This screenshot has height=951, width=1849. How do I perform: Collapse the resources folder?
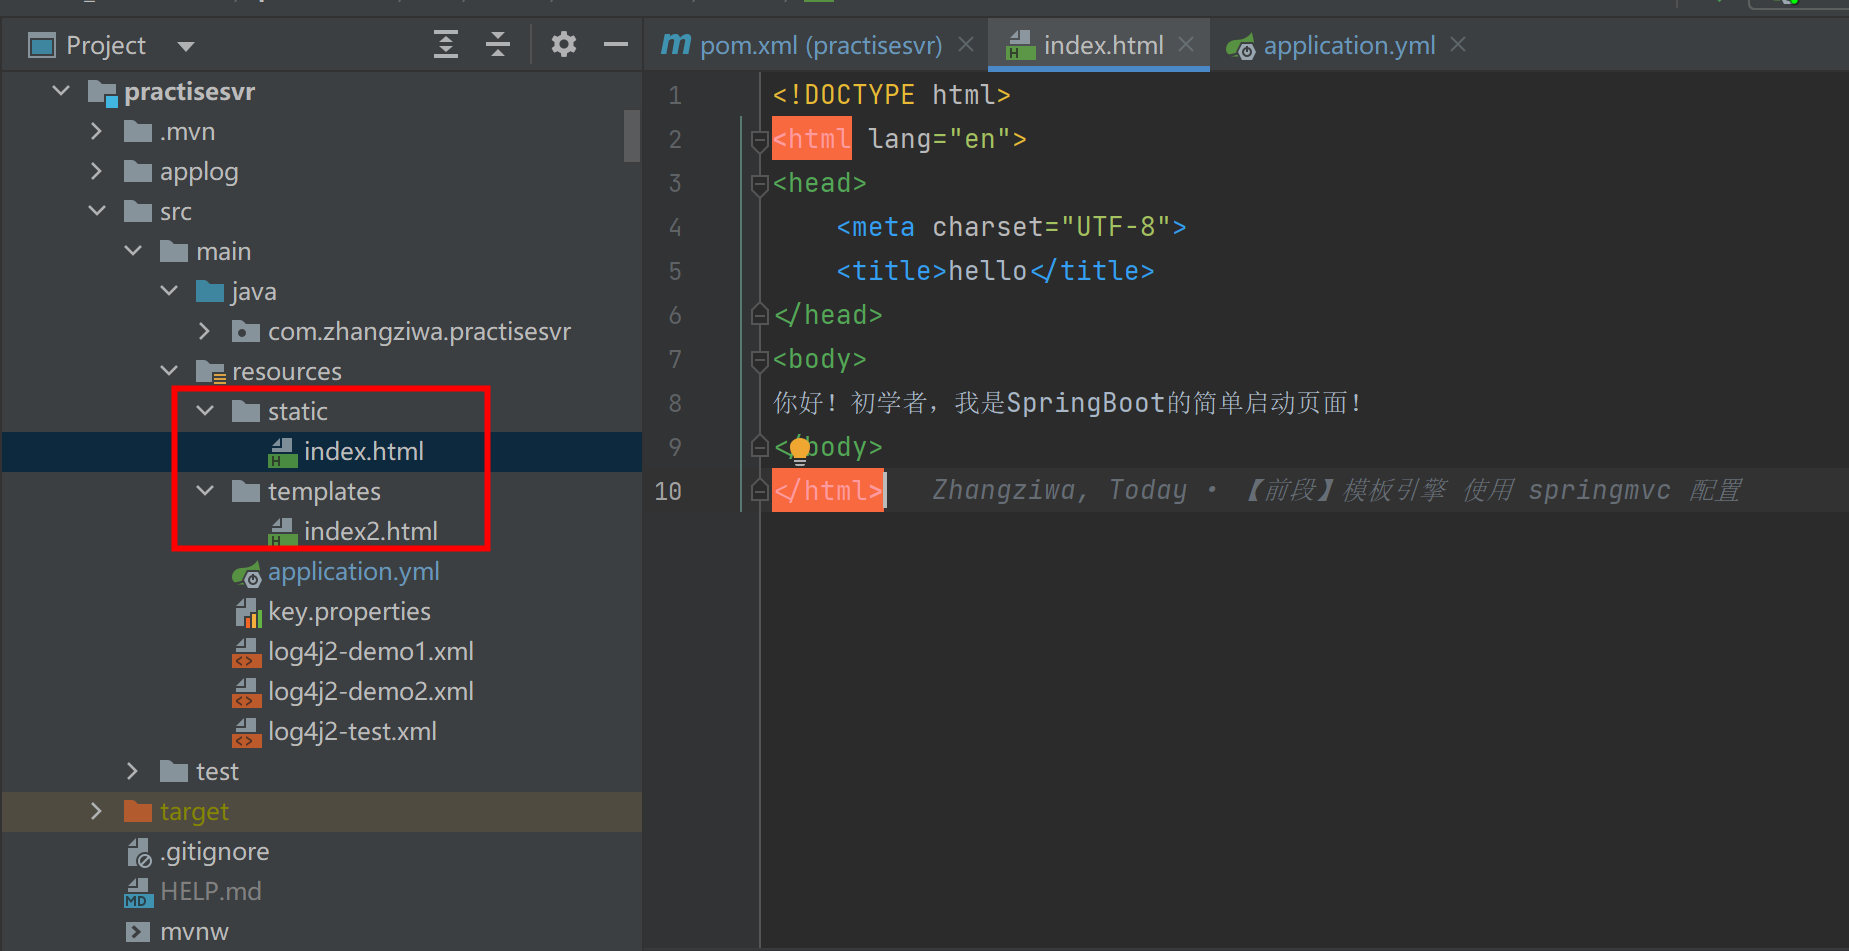169,371
